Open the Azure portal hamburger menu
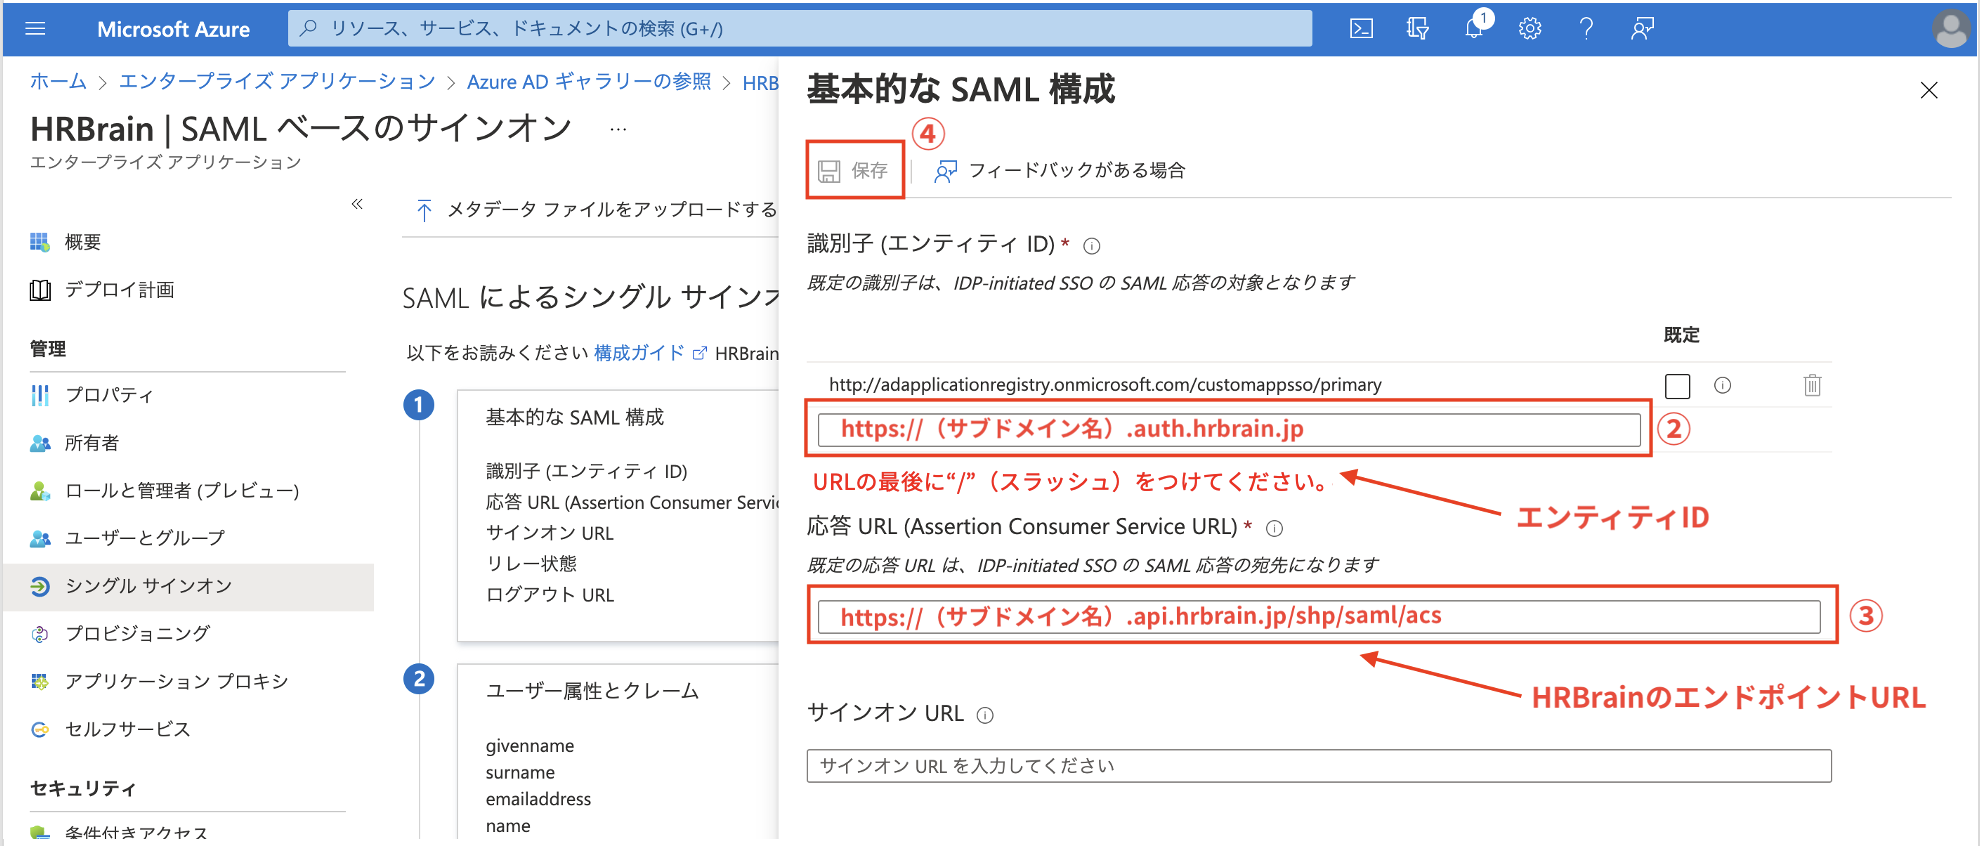This screenshot has width=1980, height=846. 35,29
